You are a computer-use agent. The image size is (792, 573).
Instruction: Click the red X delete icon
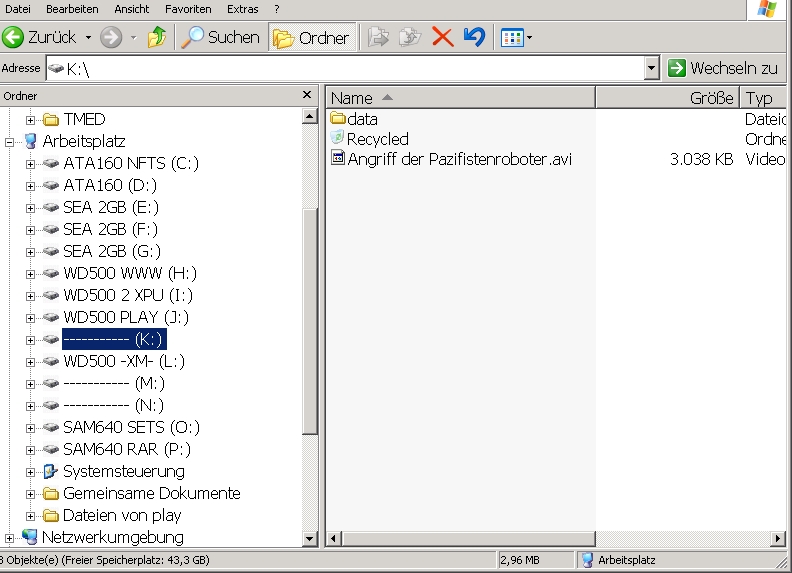[x=442, y=38]
